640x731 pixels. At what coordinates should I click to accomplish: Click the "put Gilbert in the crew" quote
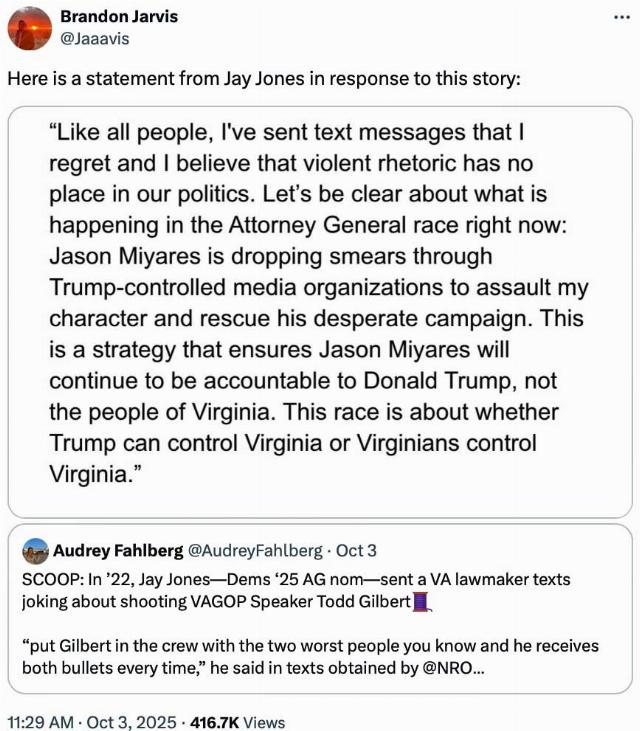pos(308,656)
